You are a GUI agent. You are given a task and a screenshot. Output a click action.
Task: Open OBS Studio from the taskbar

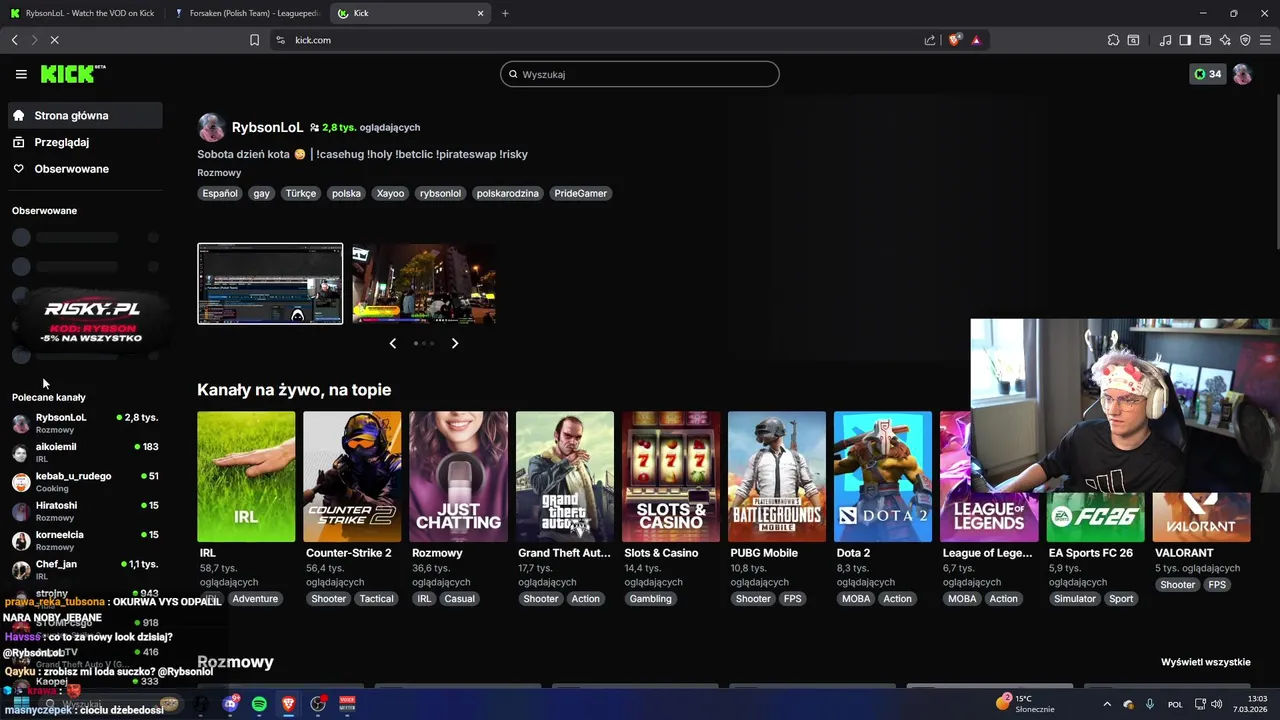click(318, 704)
